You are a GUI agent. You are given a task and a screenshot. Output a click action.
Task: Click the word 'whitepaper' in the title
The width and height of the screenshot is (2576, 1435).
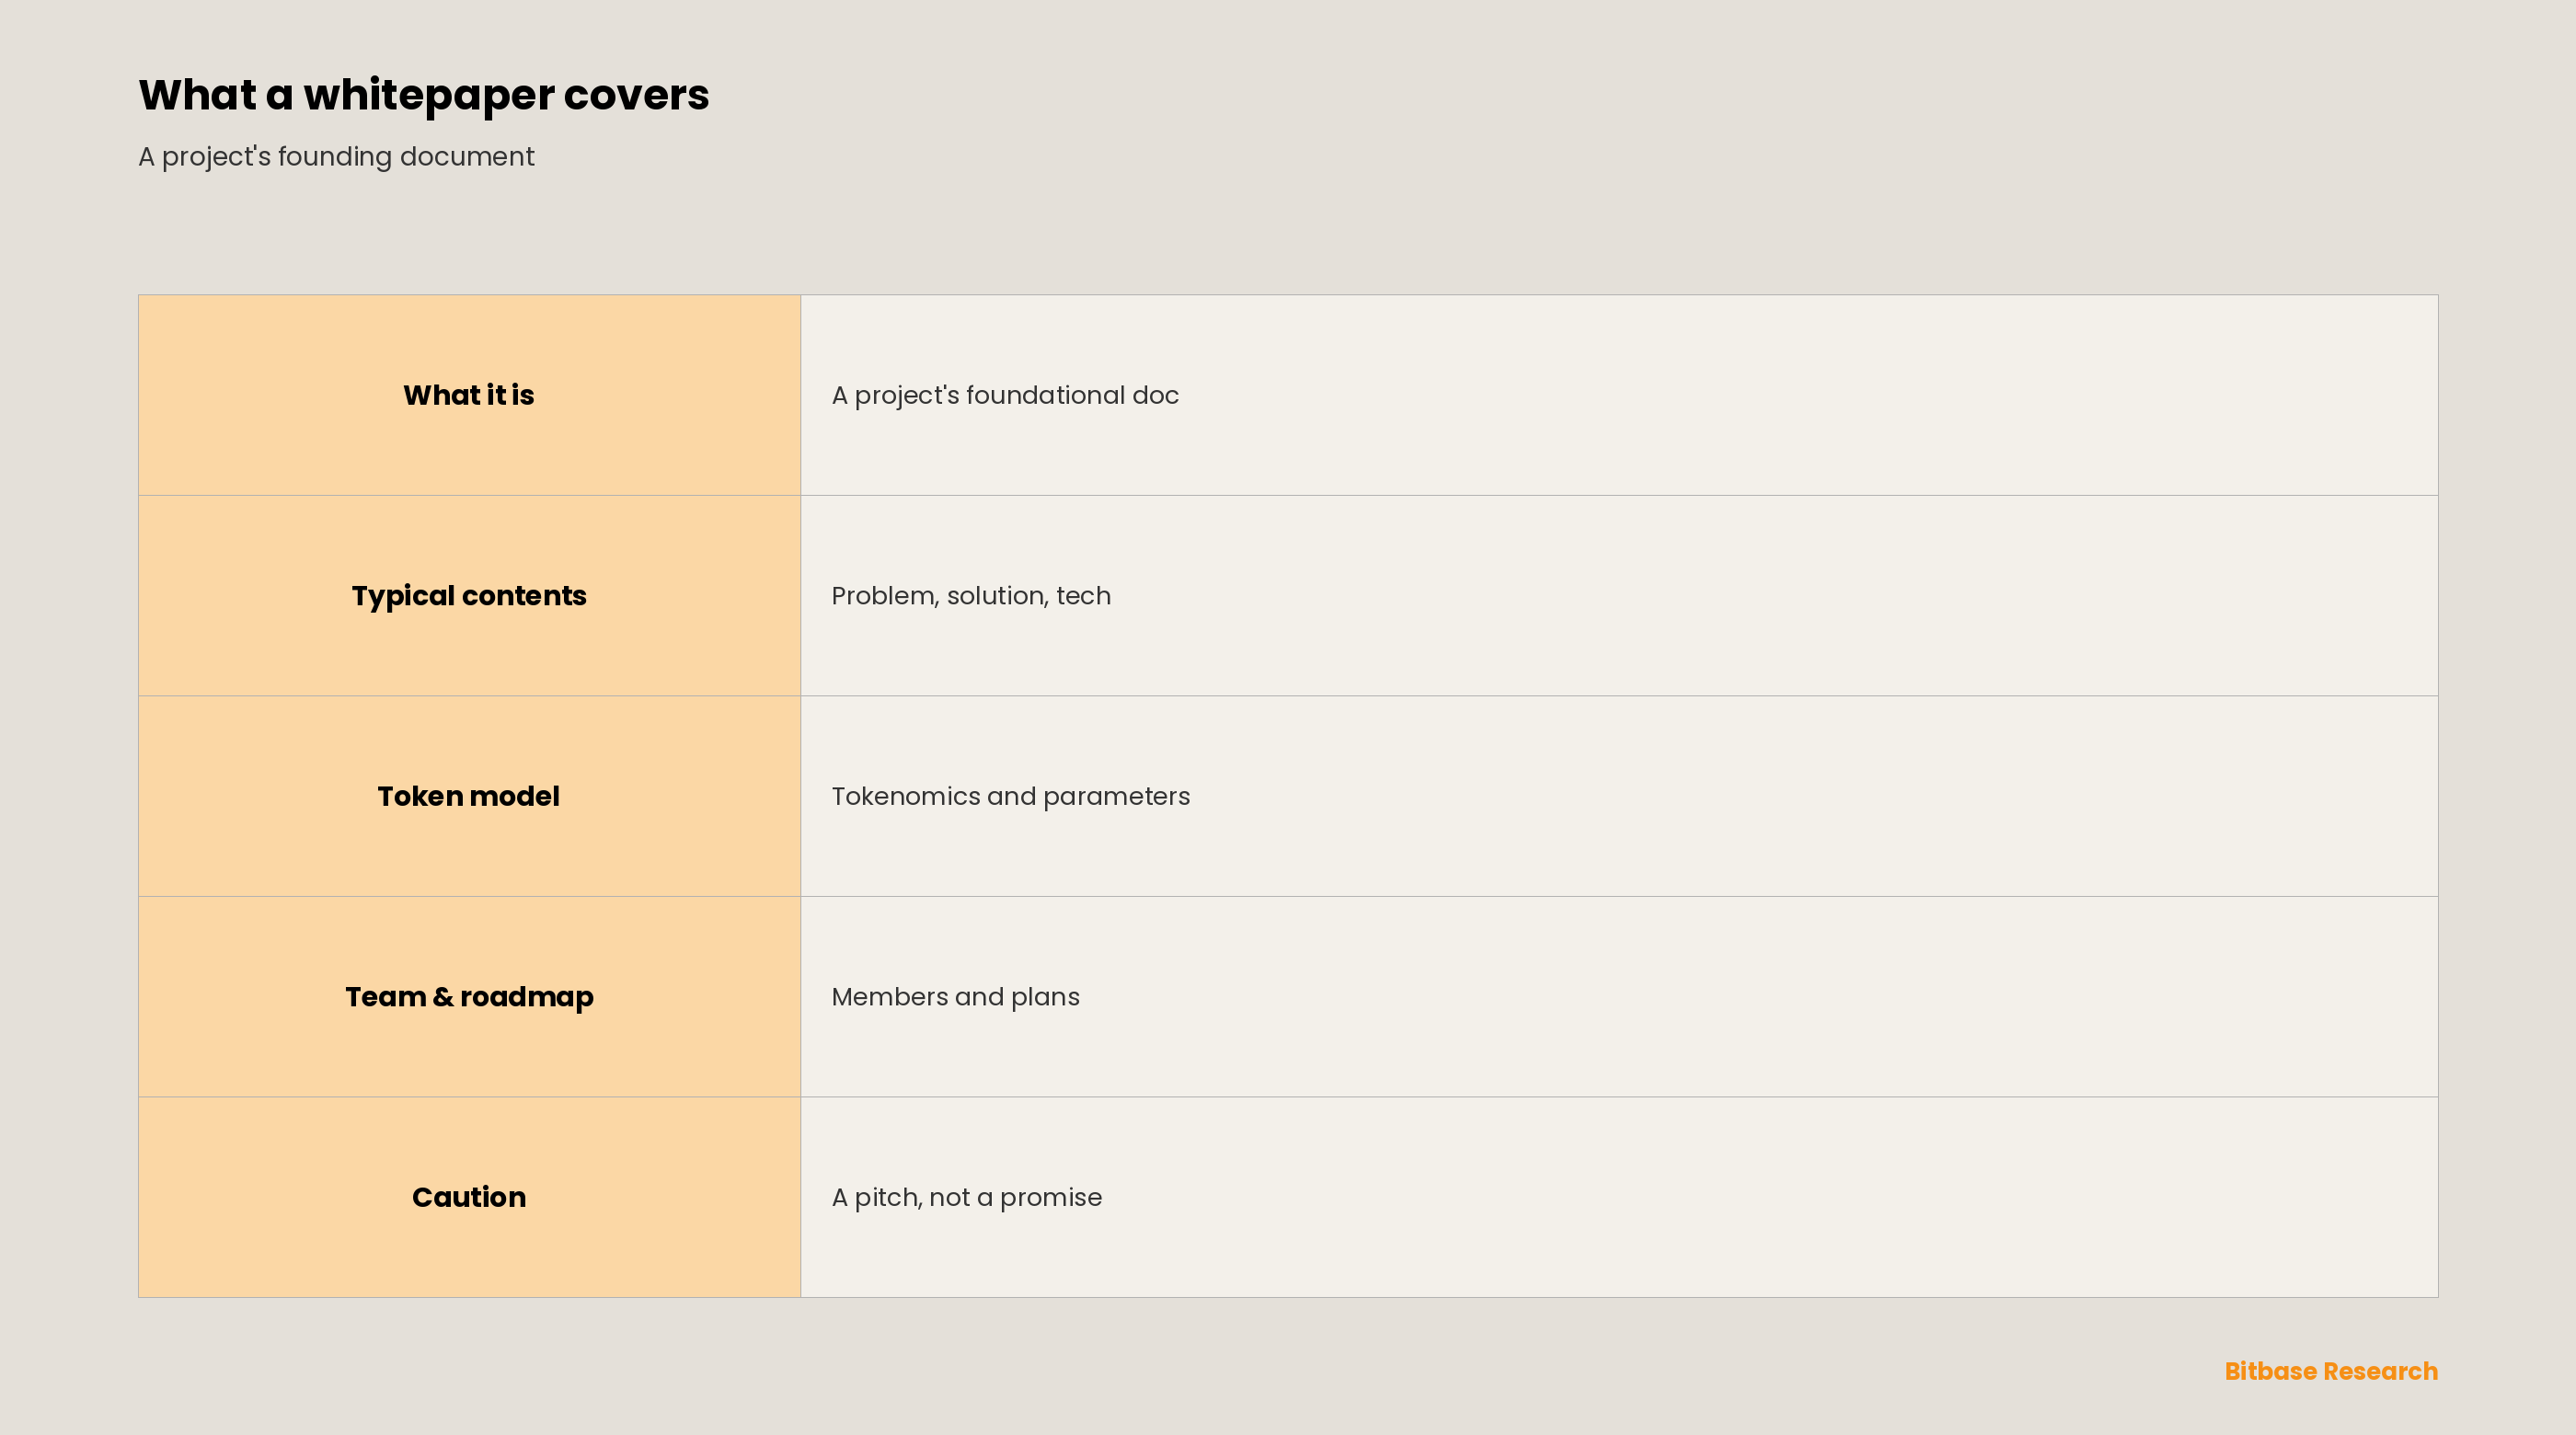pyautogui.click(x=429, y=97)
